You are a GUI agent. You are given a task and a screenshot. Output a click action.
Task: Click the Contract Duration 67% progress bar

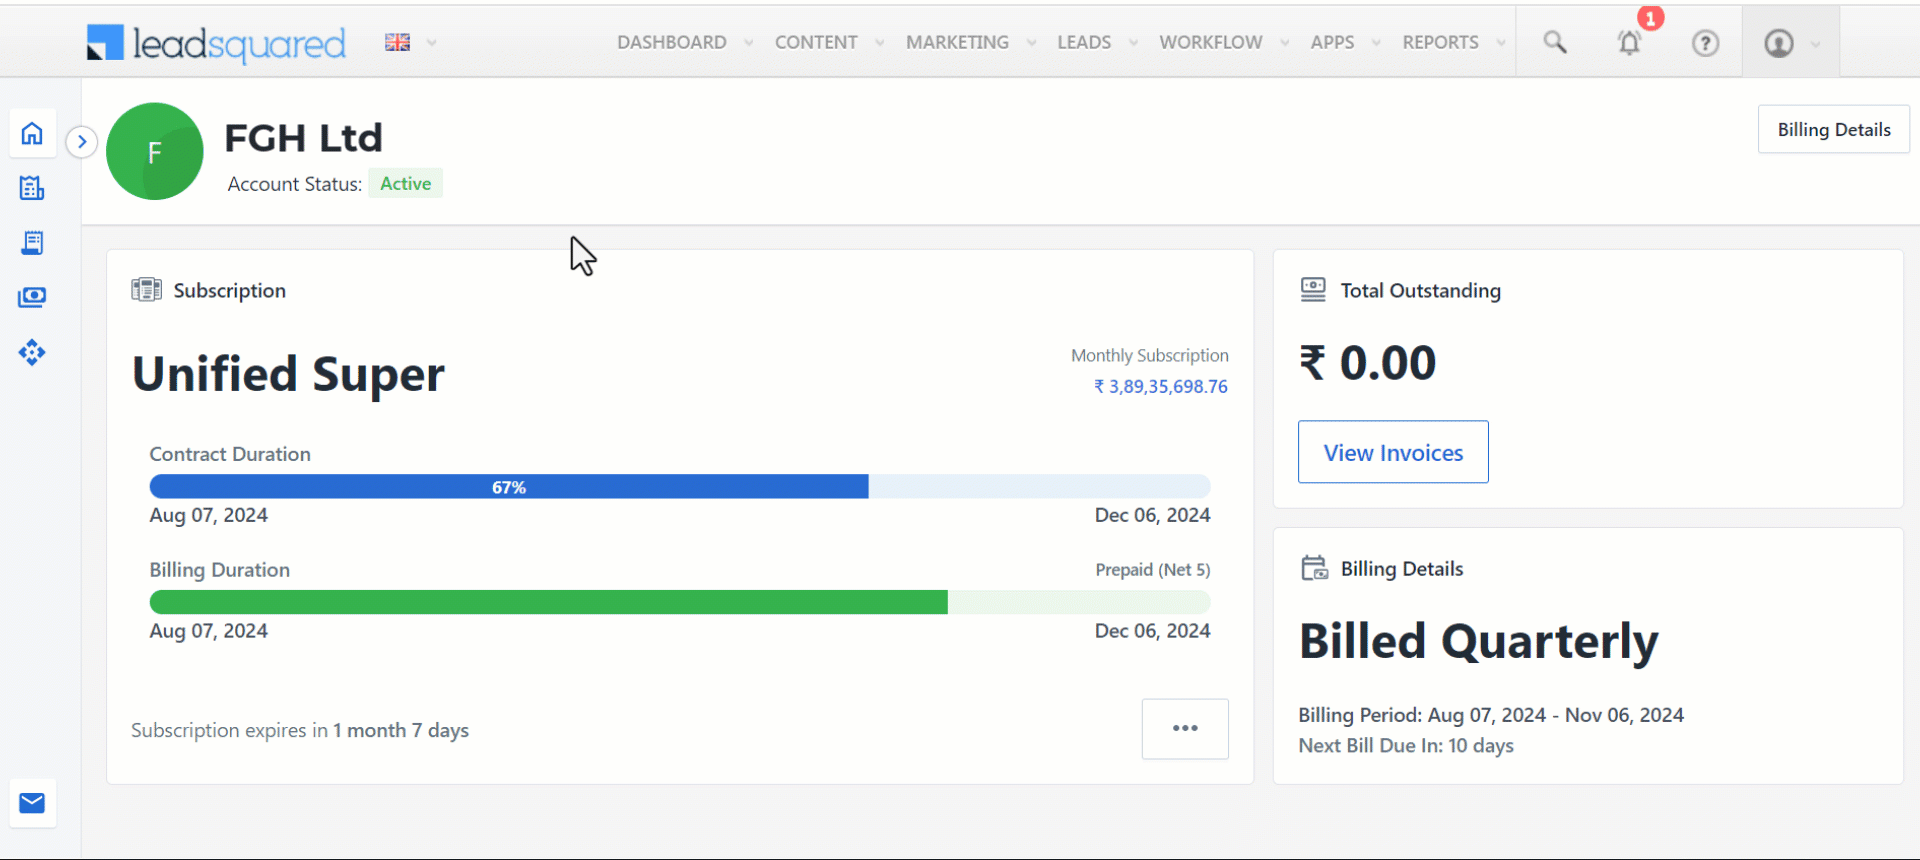pos(680,487)
